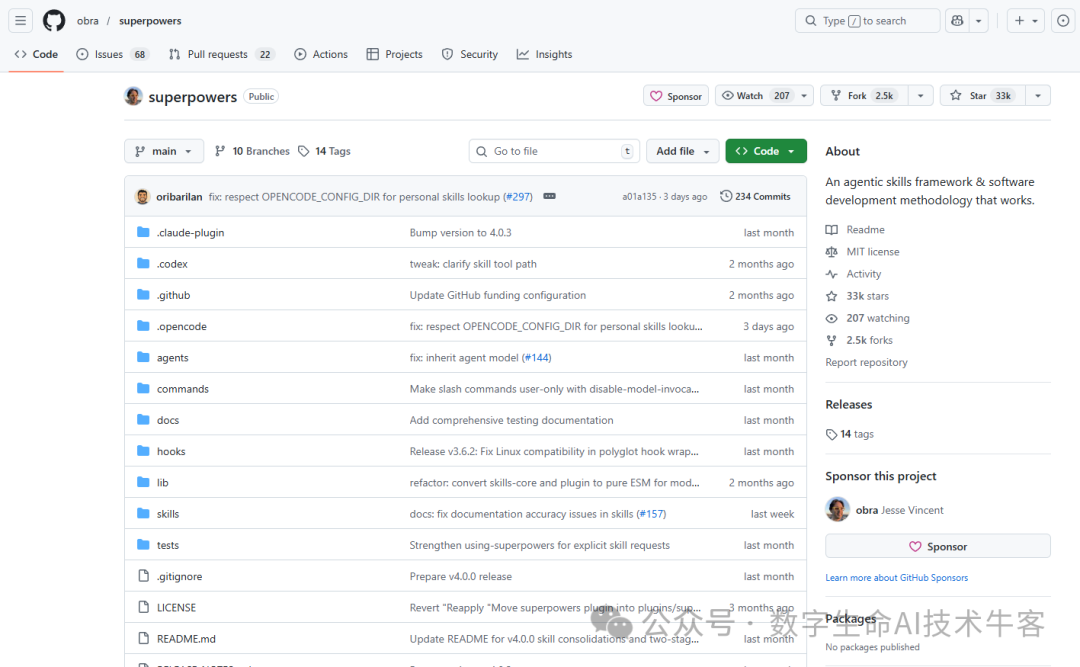
Task: Open 'Bump version to 4.0.3' commit message
Action: point(460,233)
